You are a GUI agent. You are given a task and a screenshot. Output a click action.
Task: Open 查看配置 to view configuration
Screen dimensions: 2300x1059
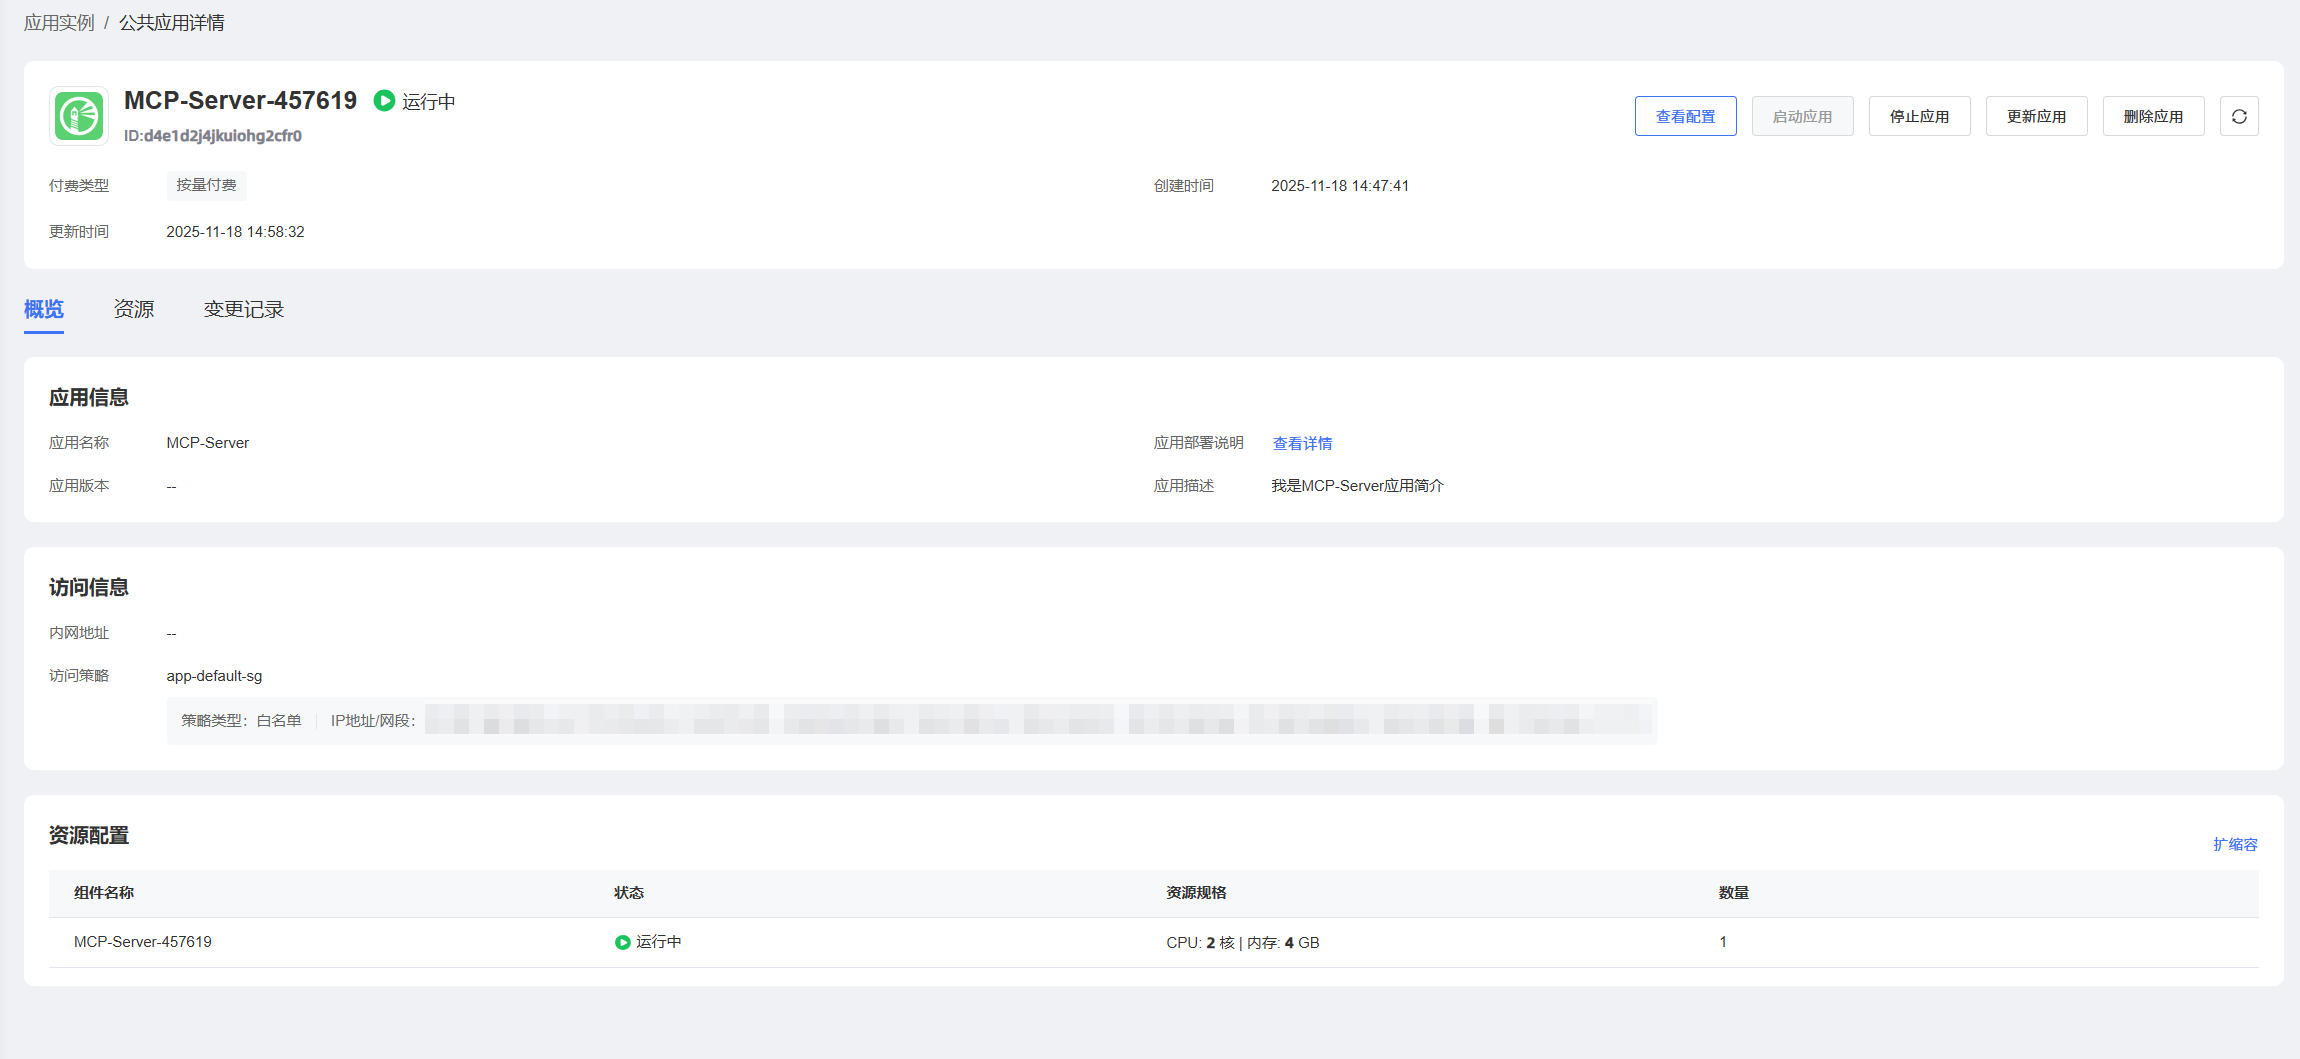[x=1685, y=116]
